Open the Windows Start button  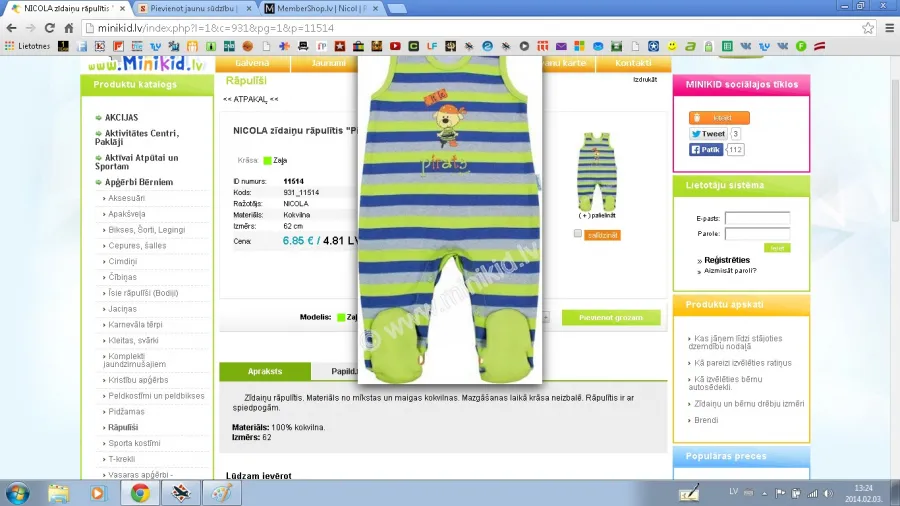pyautogui.click(x=17, y=493)
